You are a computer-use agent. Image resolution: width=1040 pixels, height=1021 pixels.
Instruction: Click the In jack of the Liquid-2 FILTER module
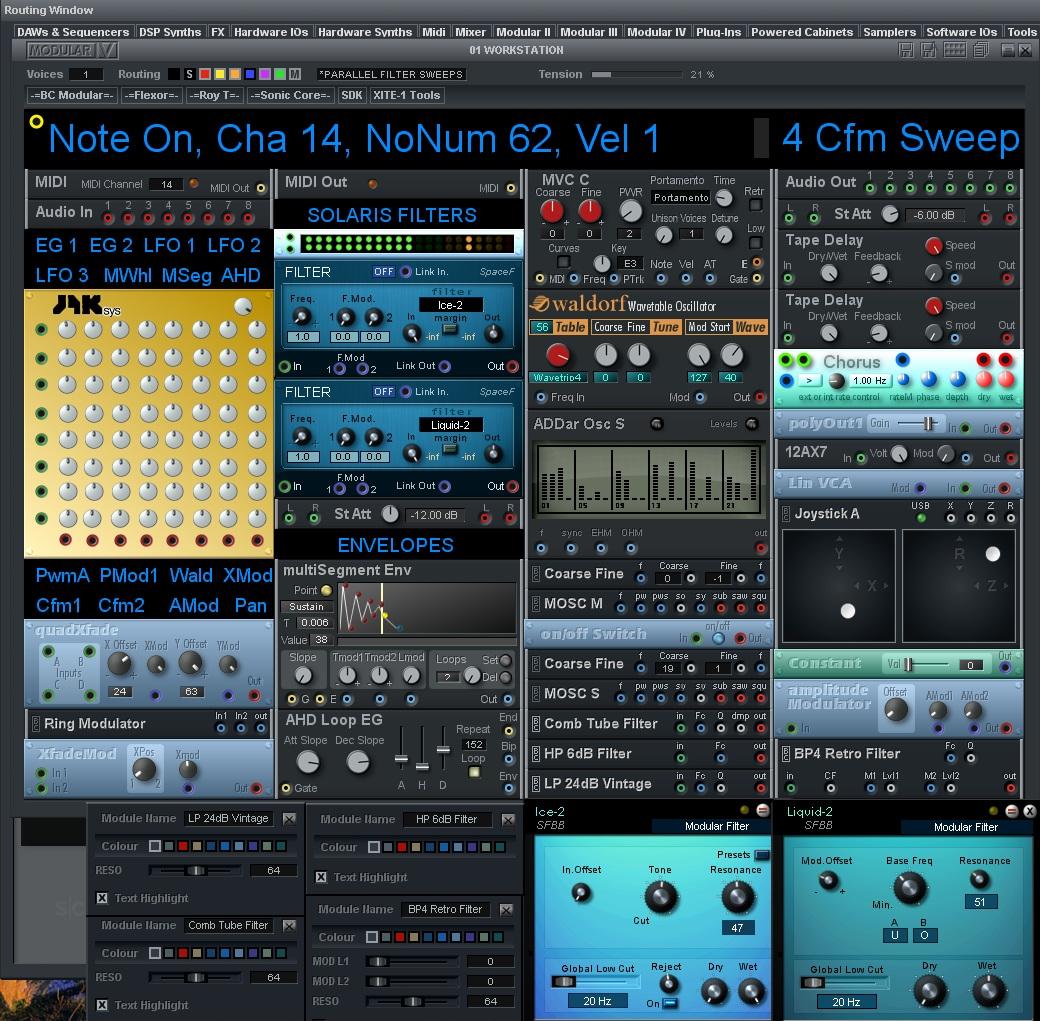pyautogui.click(x=285, y=486)
